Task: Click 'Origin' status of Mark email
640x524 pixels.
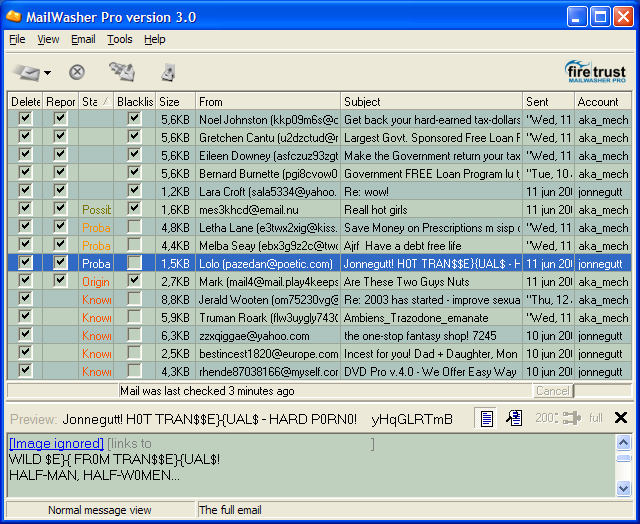Action: click(96, 282)
